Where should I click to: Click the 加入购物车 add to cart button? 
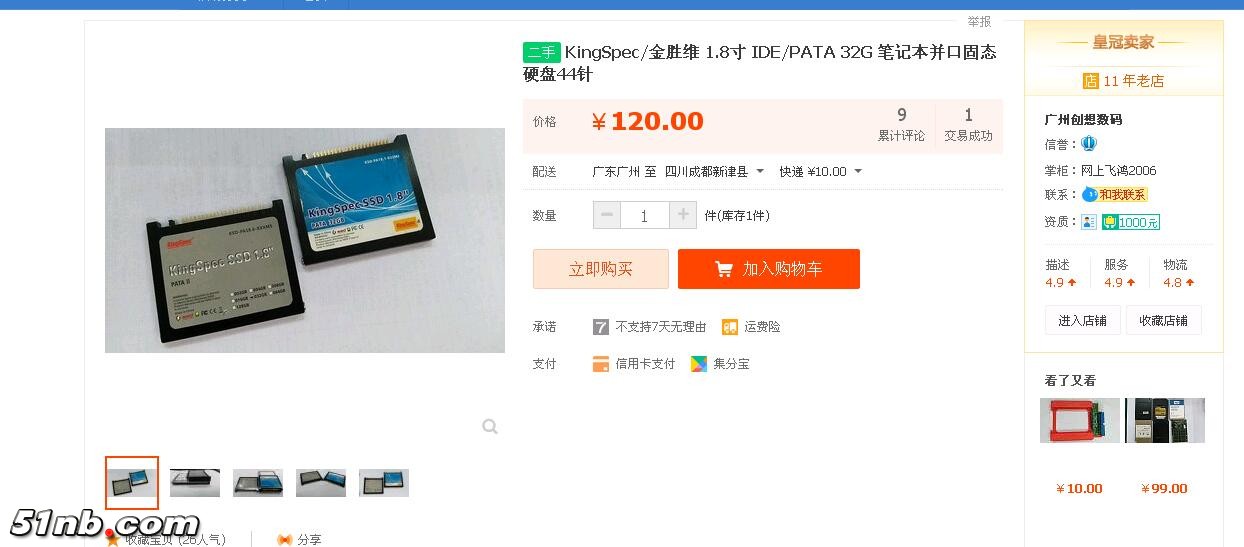[769, 269]
